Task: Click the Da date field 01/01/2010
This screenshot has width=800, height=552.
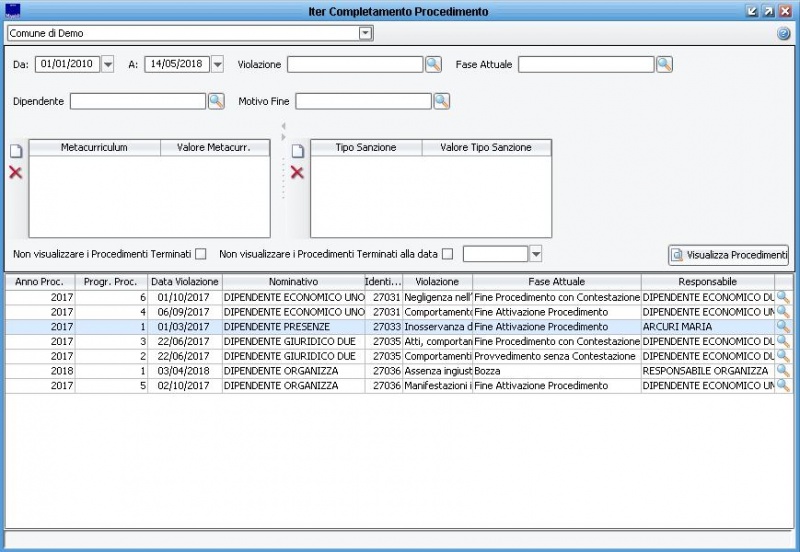Action: pyautogui.click(x=67, y=64)
